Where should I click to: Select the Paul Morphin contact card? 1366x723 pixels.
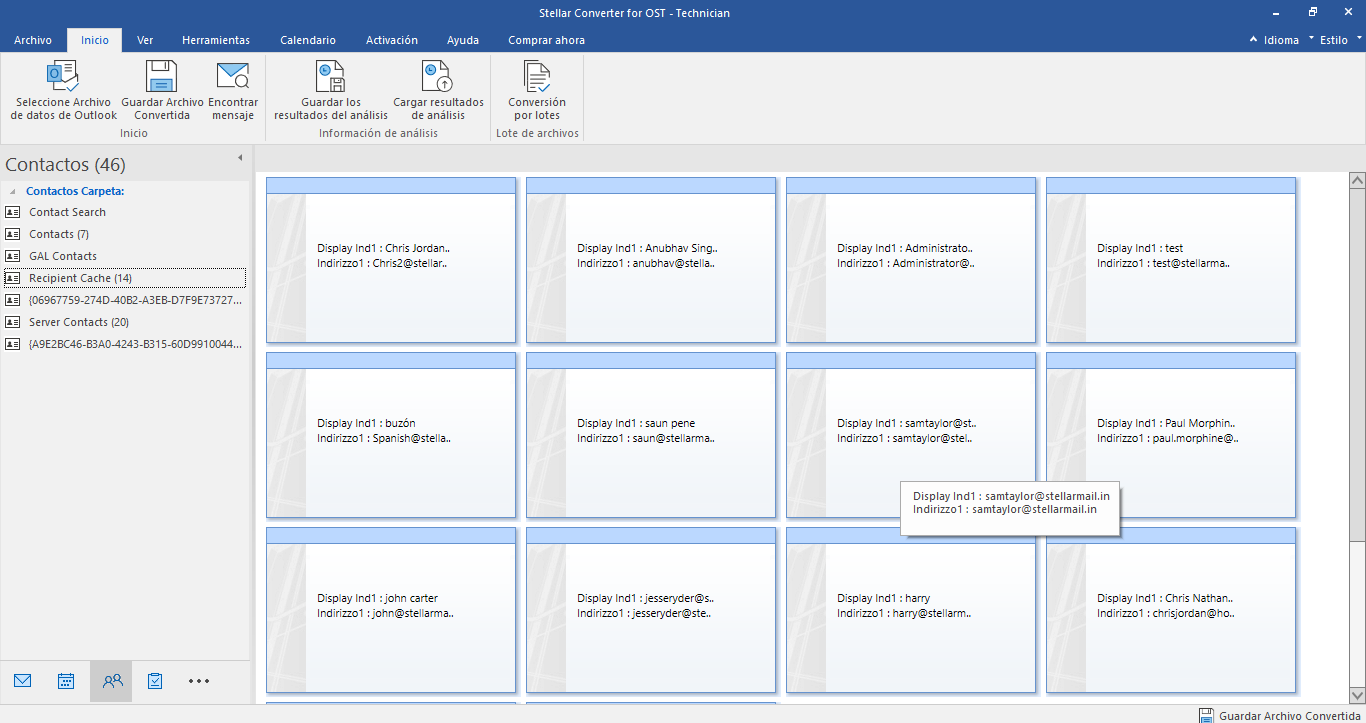coord(1170,431)
